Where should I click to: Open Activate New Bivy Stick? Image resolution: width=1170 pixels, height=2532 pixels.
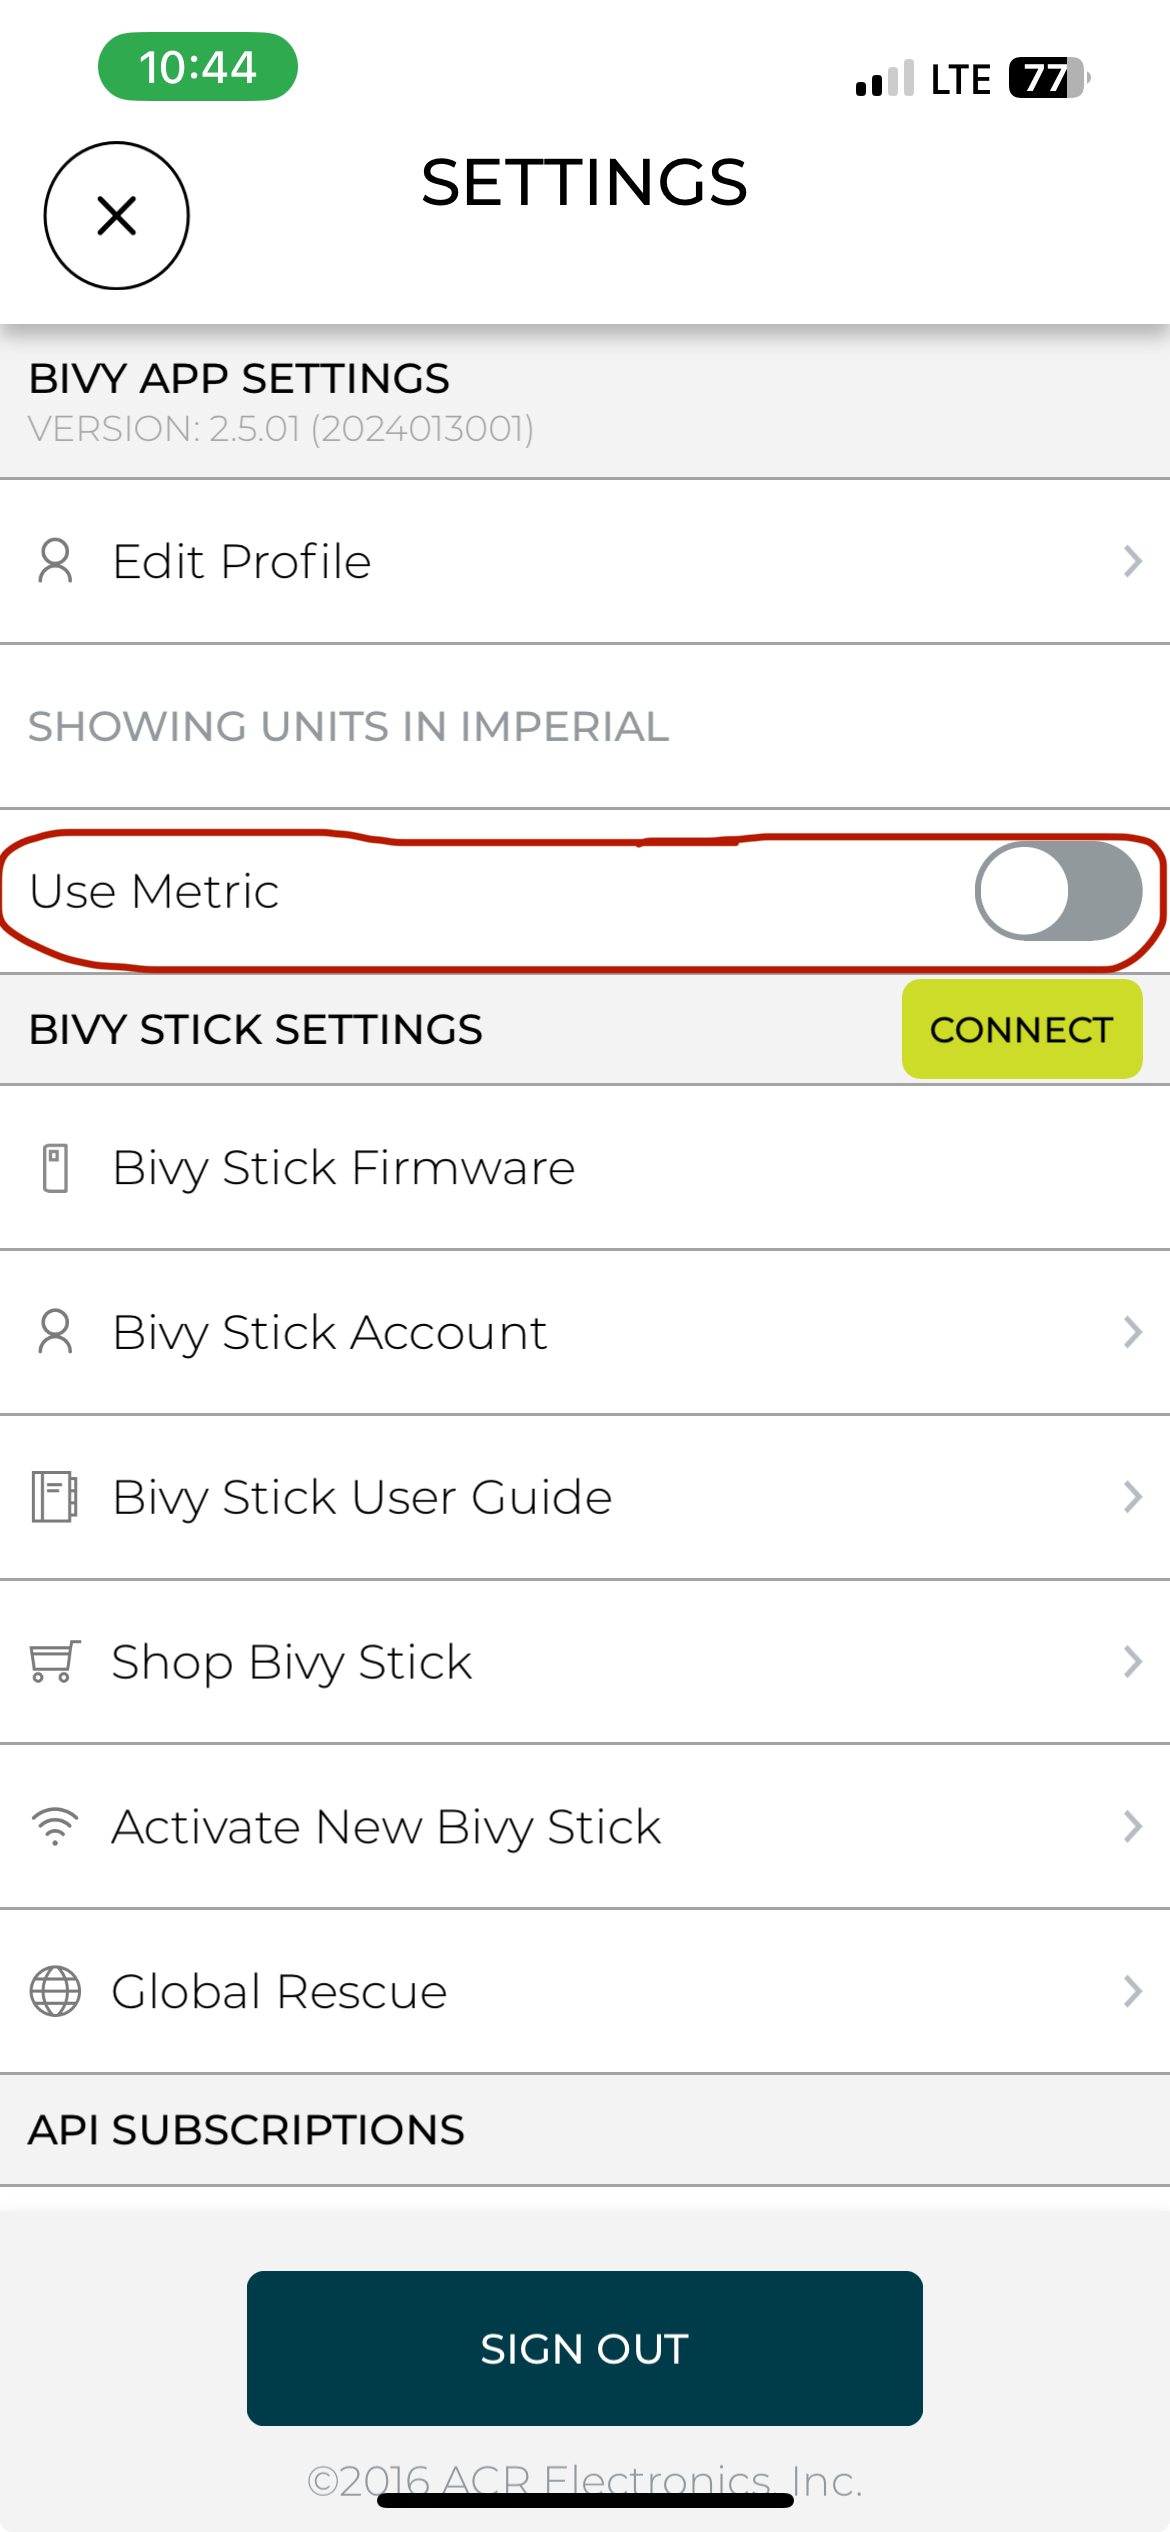pos(585,1826)
